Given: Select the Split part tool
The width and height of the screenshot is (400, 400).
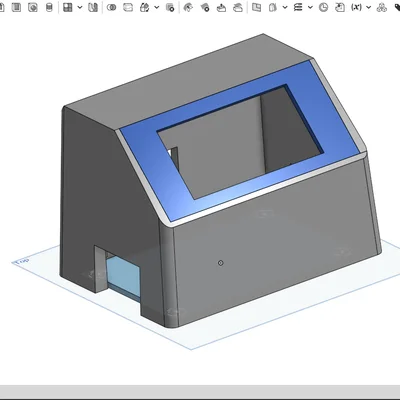Looking at the screenshot, I should (128, 7).
